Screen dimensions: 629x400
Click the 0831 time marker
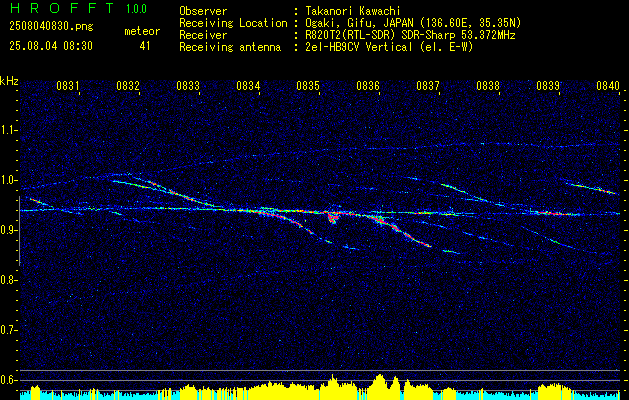click(x=67, y=85)
